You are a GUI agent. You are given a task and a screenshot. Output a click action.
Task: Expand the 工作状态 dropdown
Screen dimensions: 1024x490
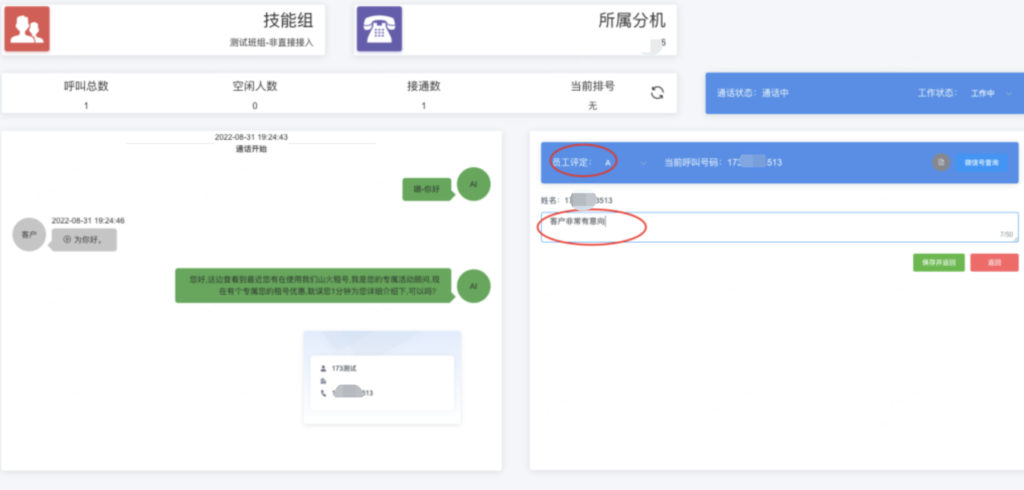[992, 93]
